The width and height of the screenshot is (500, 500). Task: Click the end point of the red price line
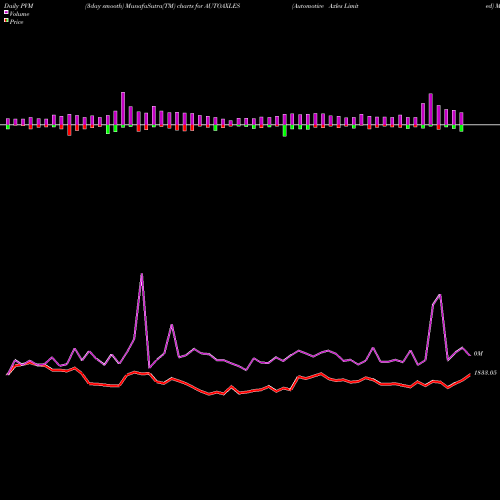470,374
